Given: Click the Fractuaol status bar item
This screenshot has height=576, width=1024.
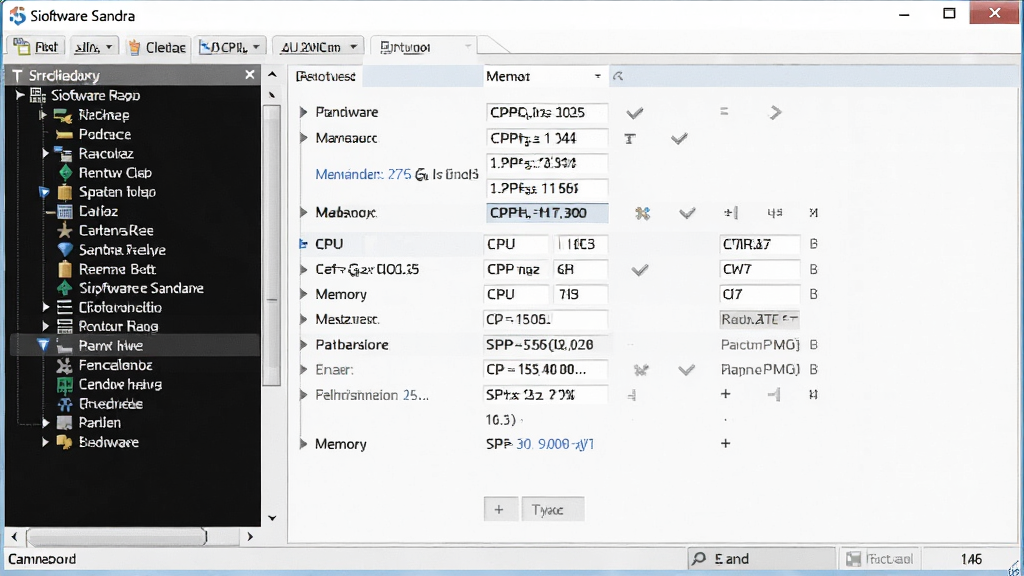Looking at the screenshot, I should [x=880, y=559].
